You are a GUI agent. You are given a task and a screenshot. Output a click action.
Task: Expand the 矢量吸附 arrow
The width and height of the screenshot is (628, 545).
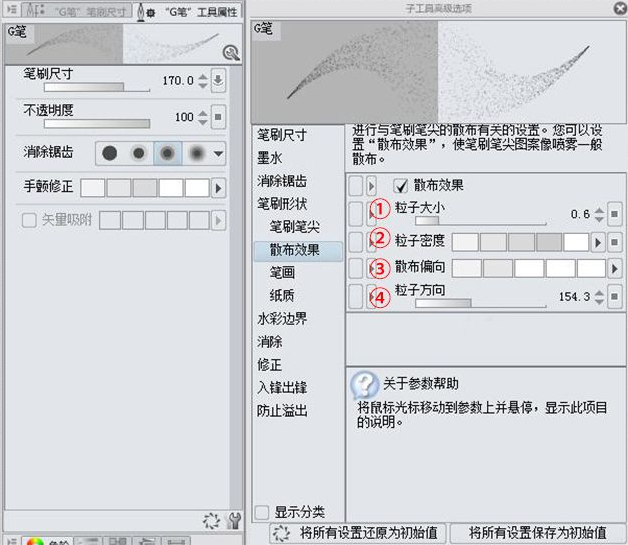pyautogui.click(x=218, y=220)
